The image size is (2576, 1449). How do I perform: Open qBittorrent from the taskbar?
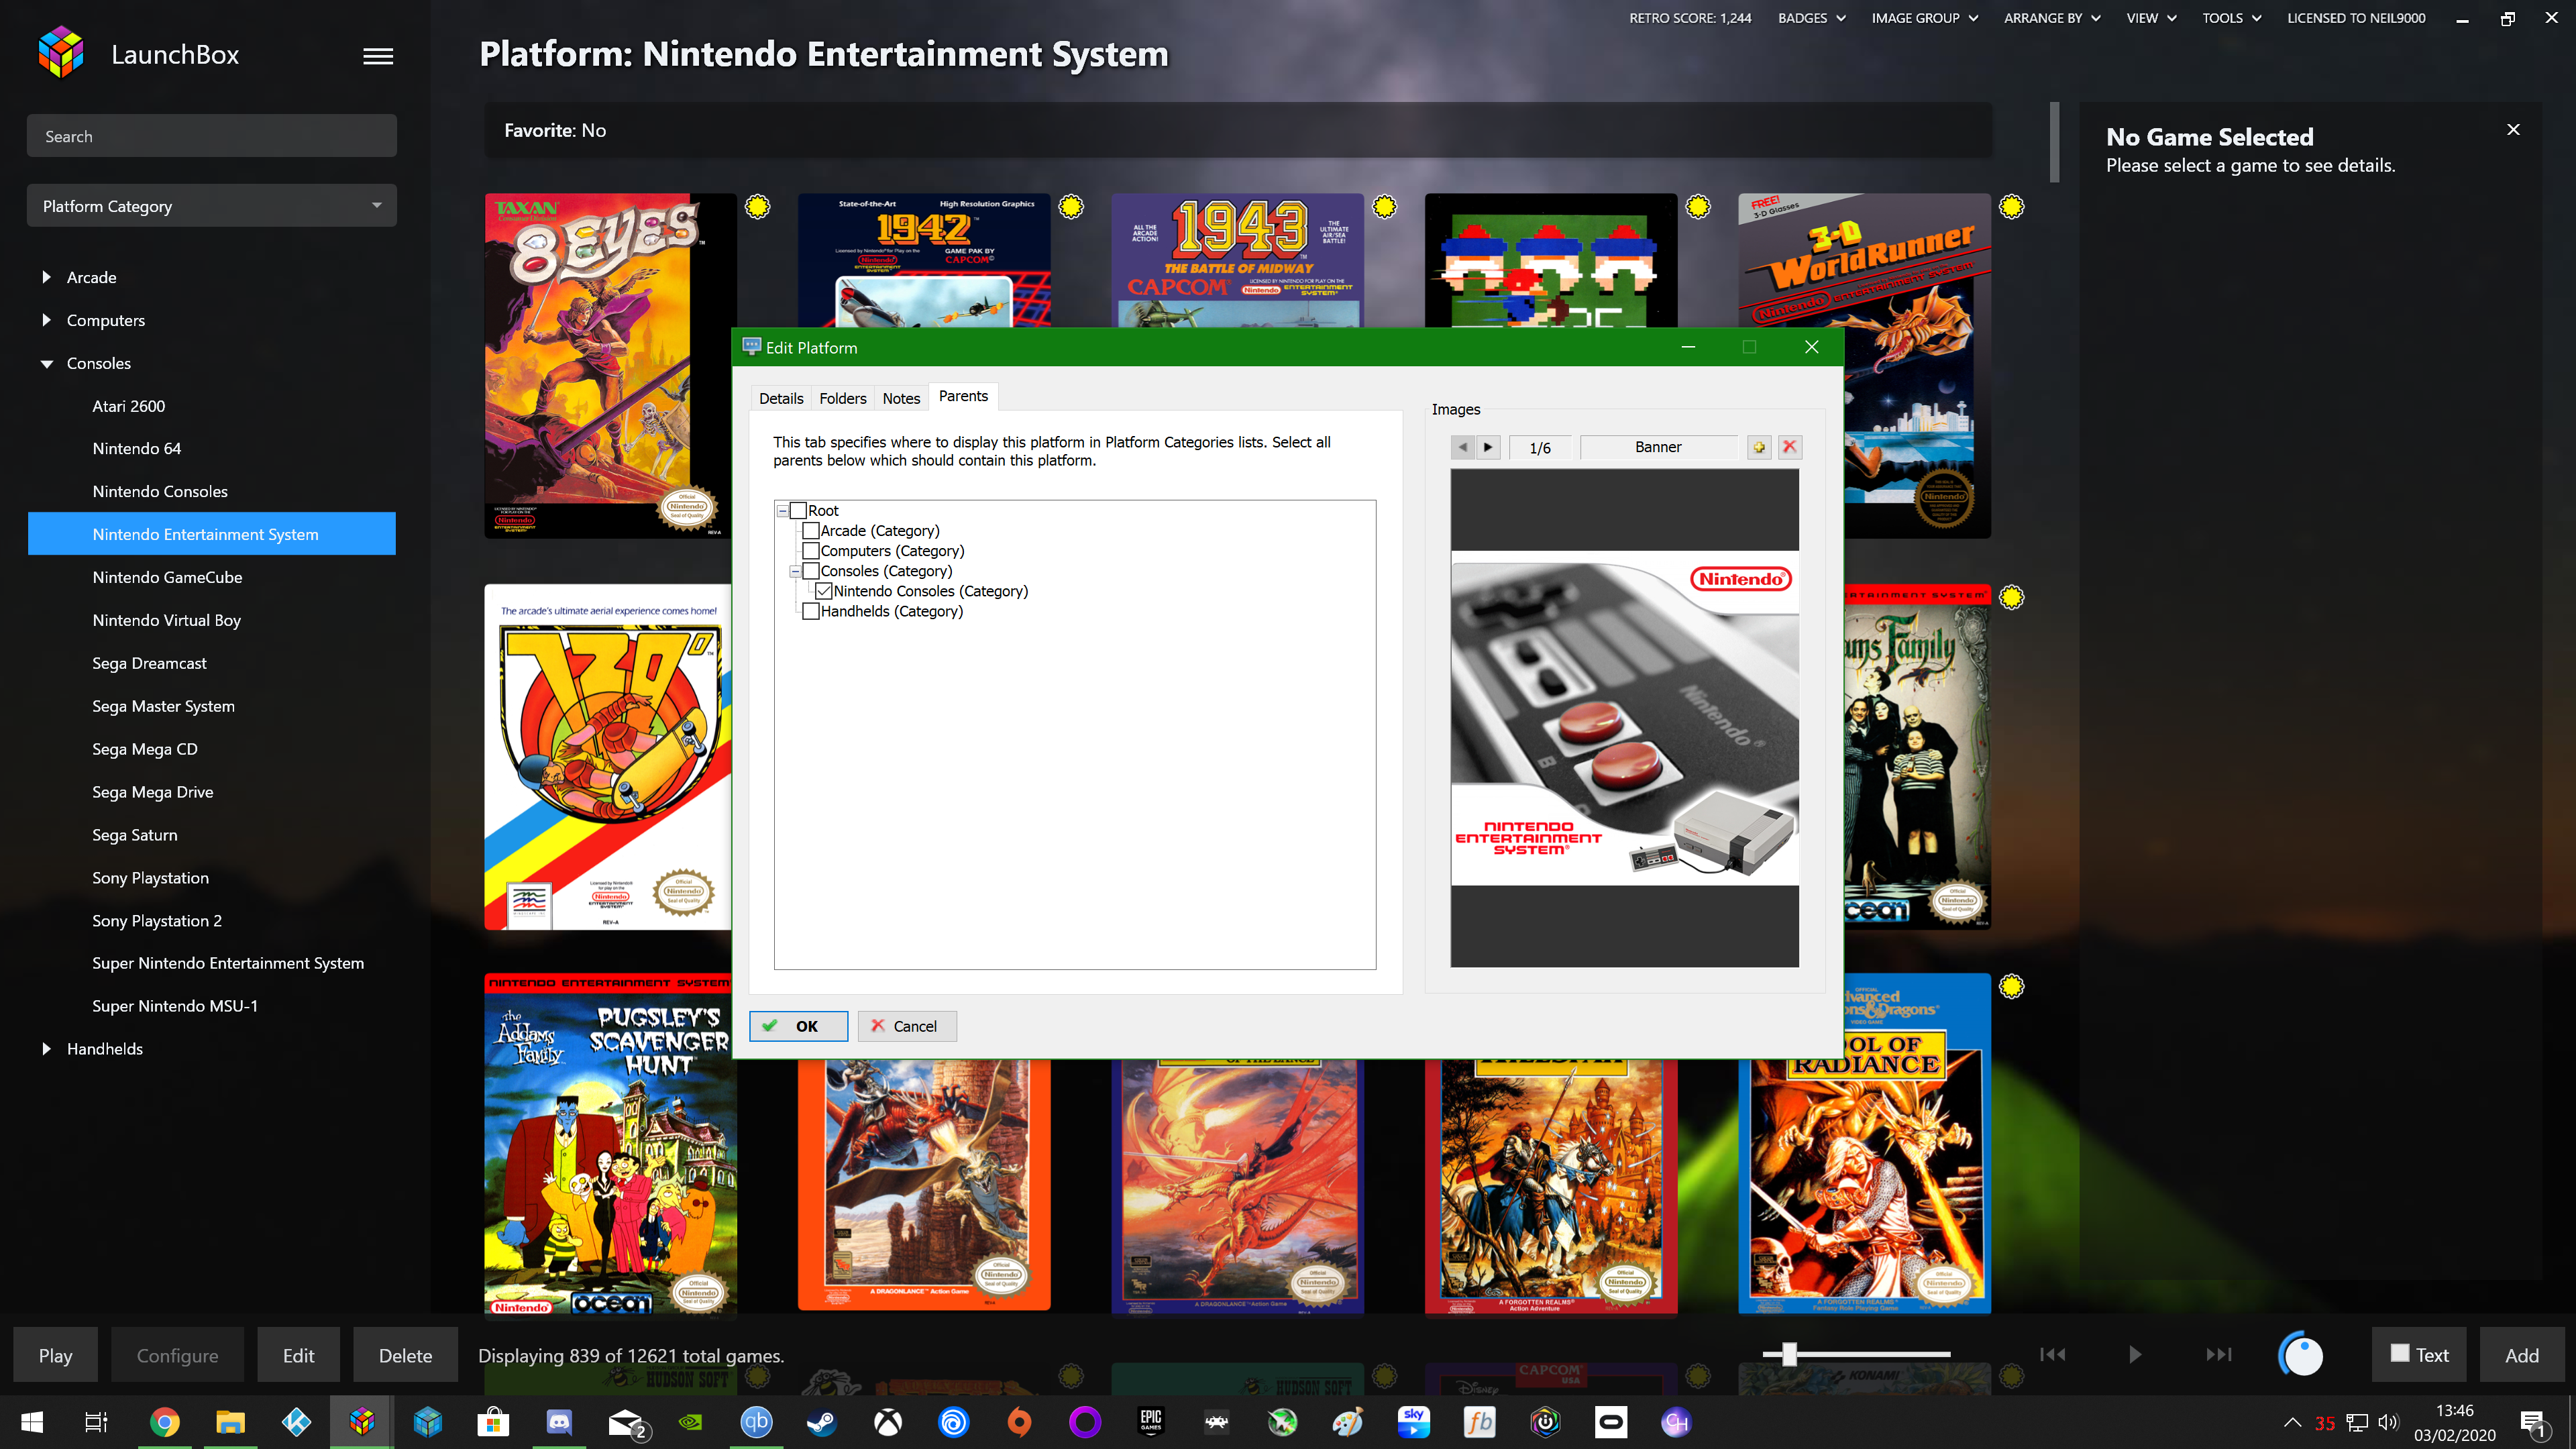pos(757,1422)
